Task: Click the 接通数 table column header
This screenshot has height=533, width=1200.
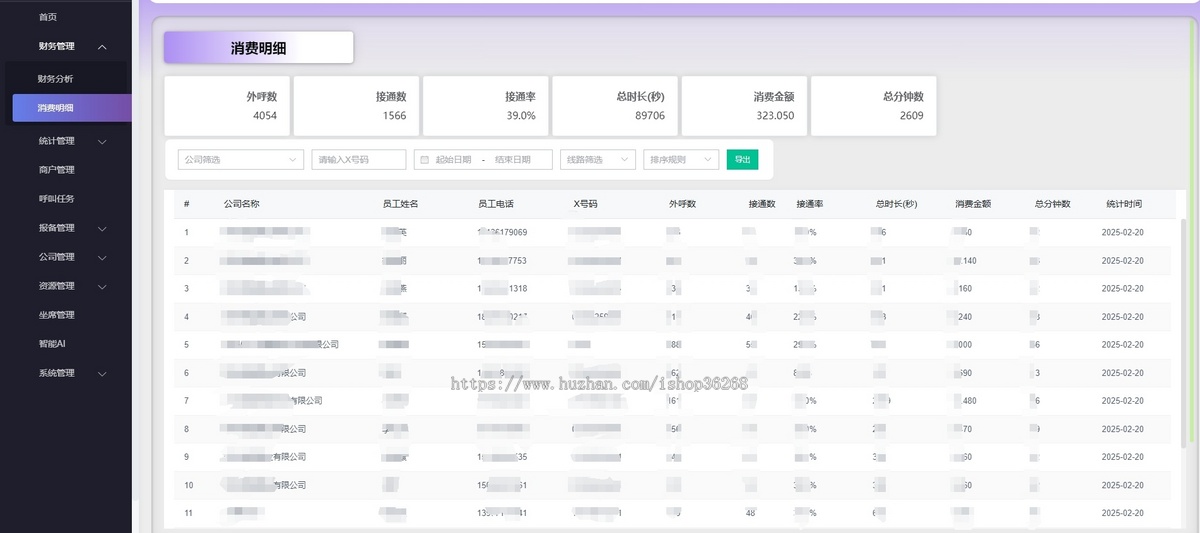Action: 762,204
